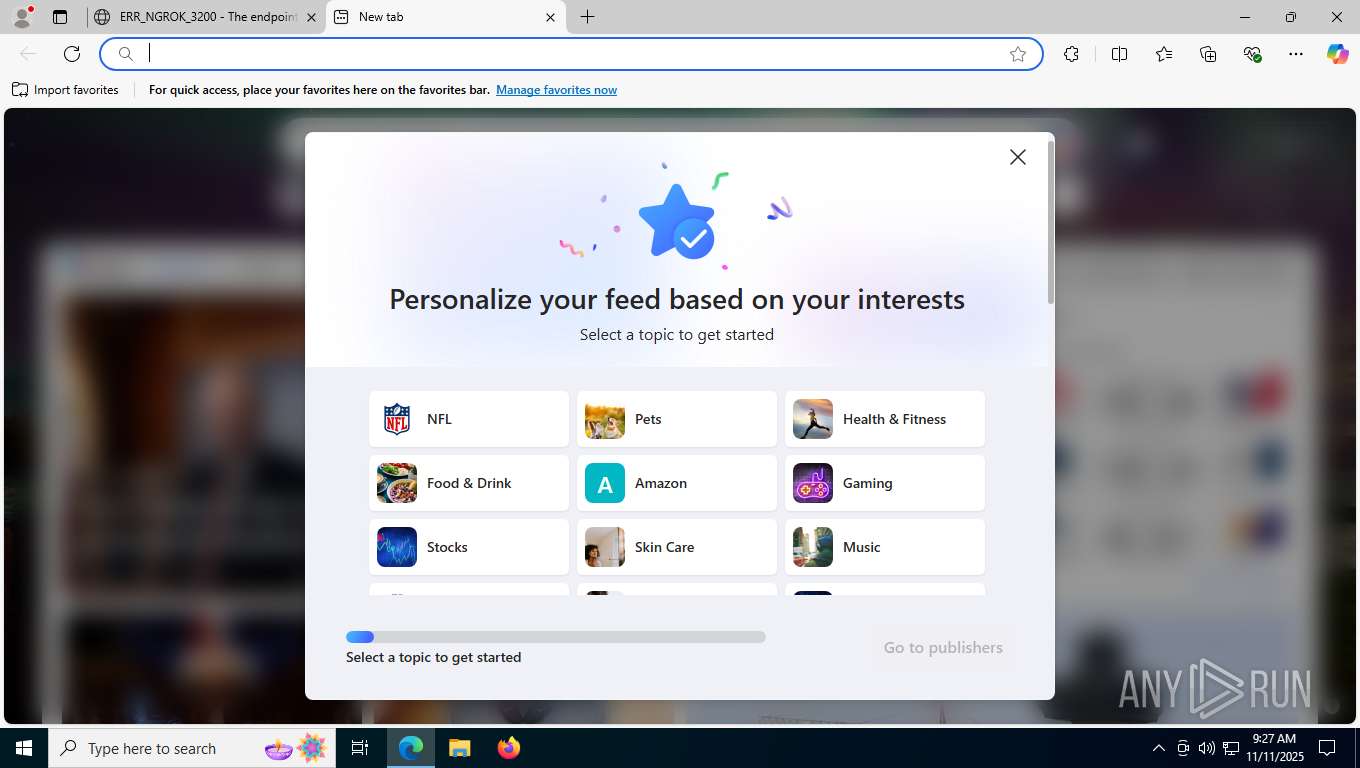This screenshot has height=768, width=1360.
Task: Launch Copilot from the toolbar
Action: click(x=1337, y=54)
